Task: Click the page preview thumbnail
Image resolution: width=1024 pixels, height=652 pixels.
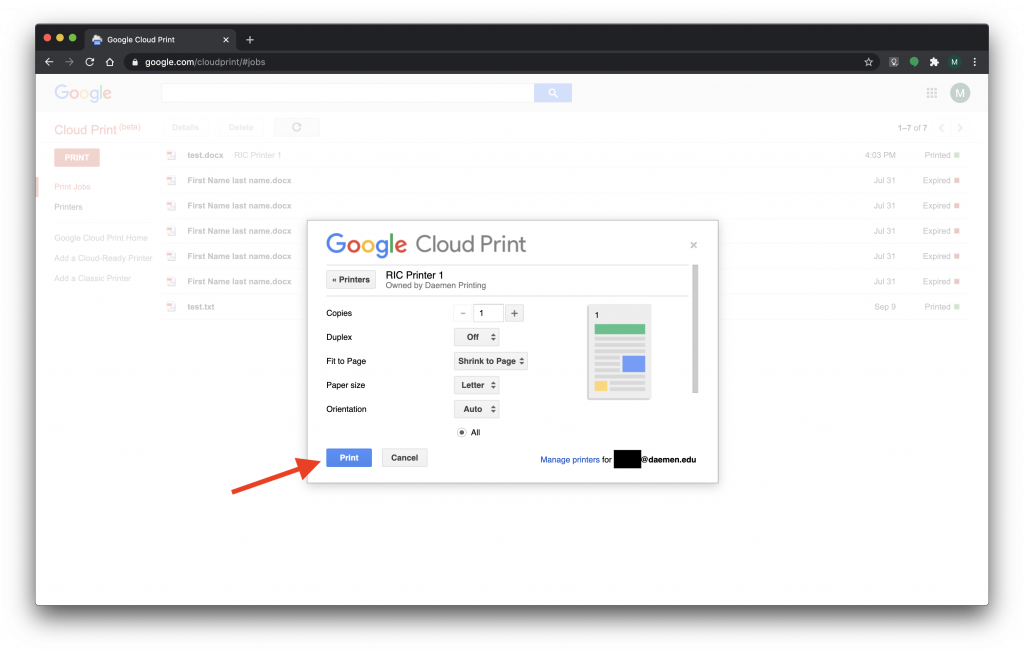Action: click(x=619, y=351)
